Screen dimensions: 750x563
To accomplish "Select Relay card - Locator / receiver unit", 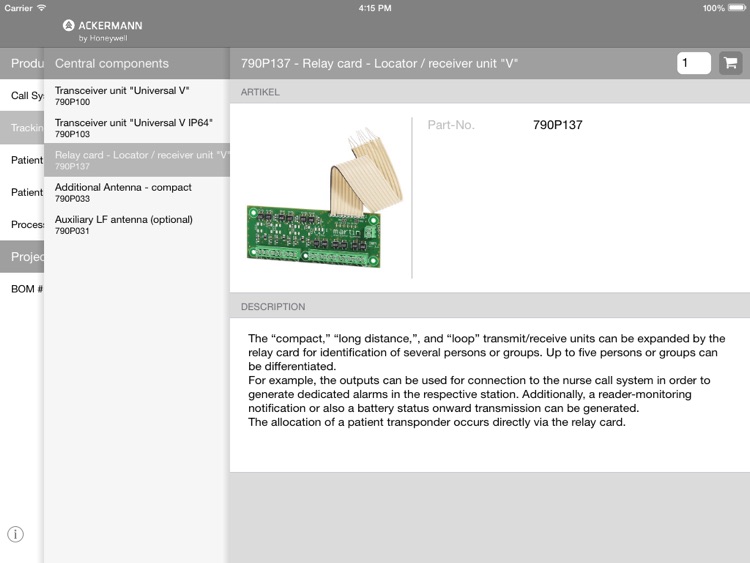I will [137, 160].
